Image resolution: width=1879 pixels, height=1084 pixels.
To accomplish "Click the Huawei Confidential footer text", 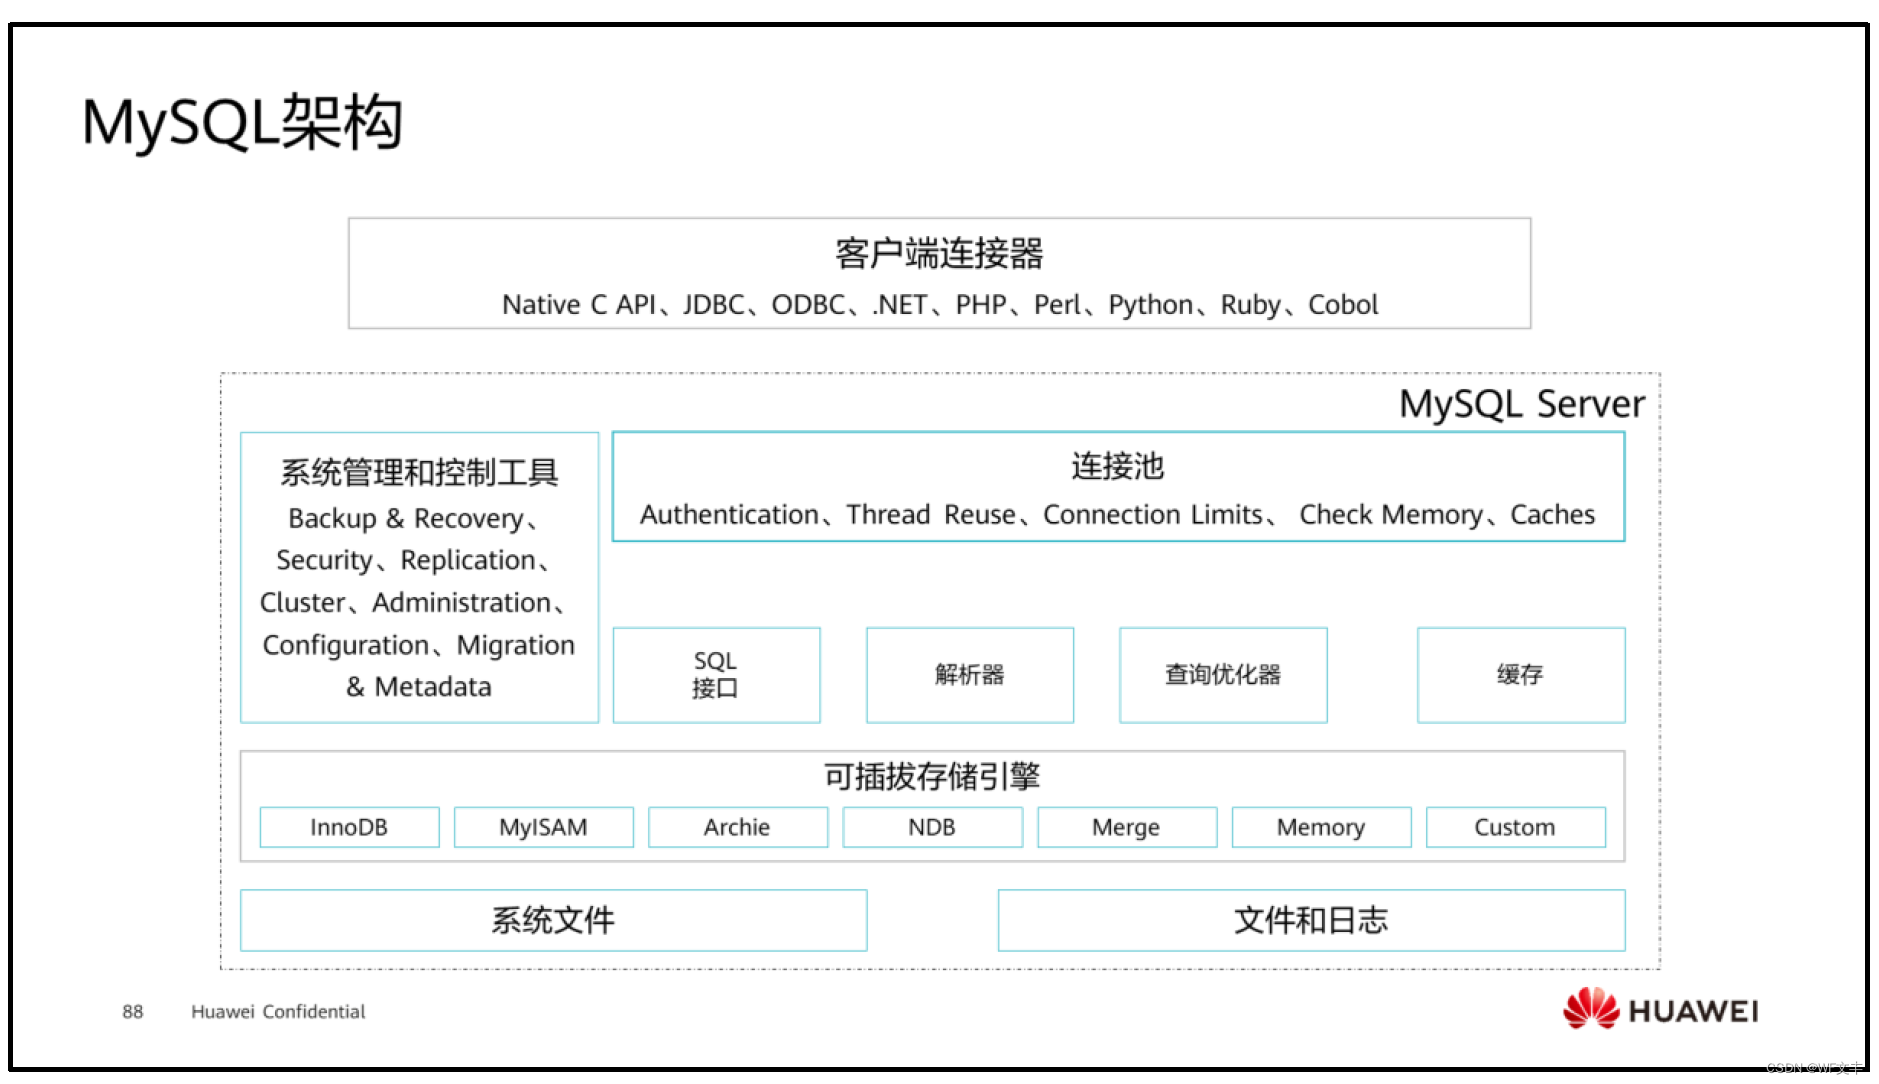I will [x=278, y=1012].
